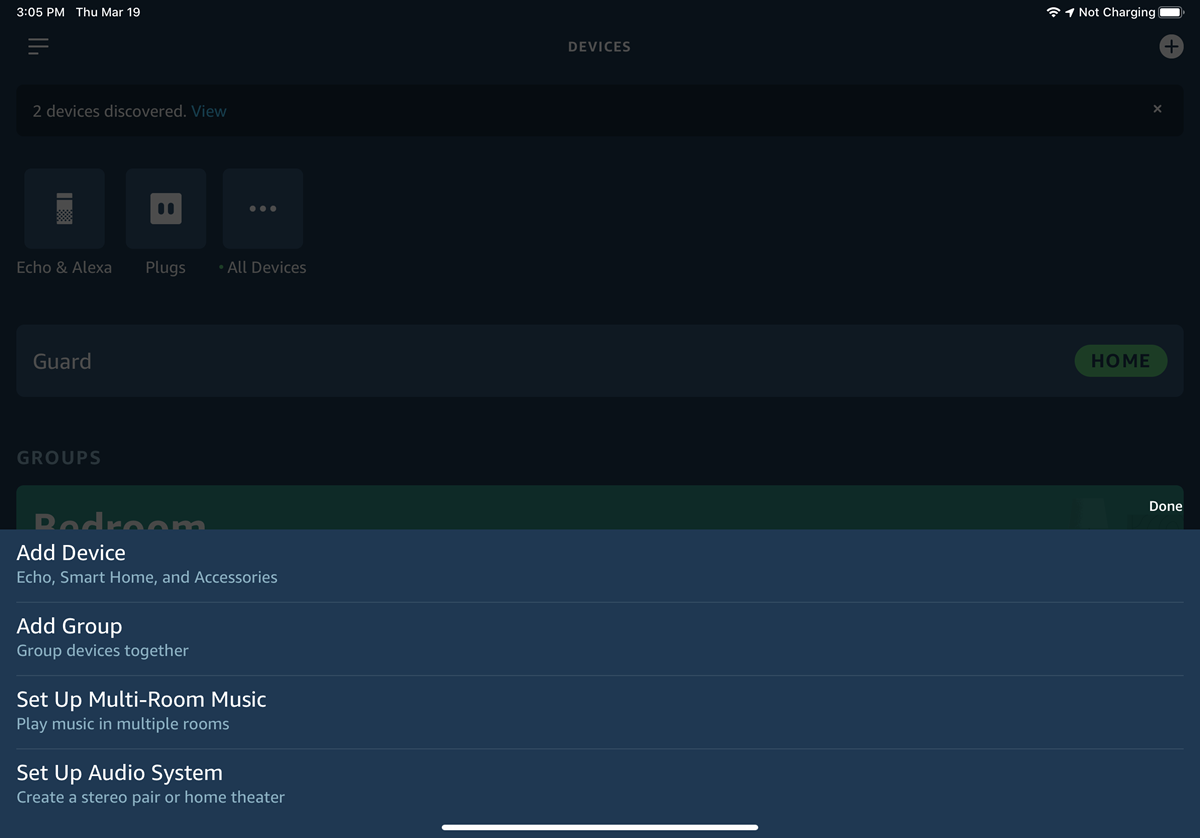Click 'Play music in multiple rooms' subtitle
The height and width of the screenshot is (838, 1200).
click(x=123, y=724)
